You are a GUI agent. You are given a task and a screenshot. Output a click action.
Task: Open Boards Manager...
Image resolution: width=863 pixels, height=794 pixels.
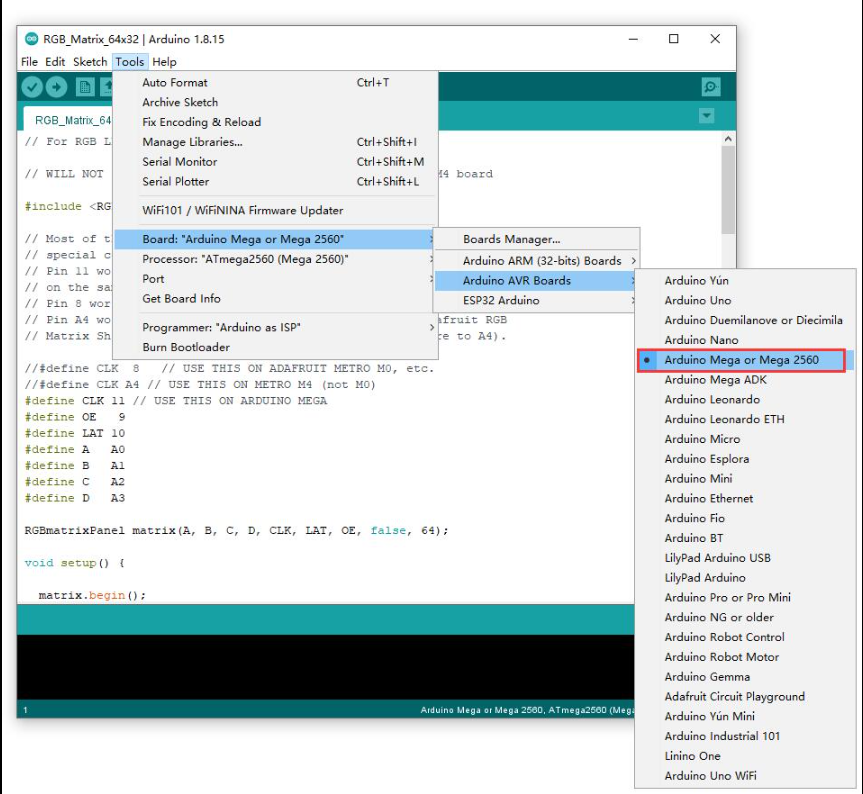pyautogui.click(x=537, y=239)
